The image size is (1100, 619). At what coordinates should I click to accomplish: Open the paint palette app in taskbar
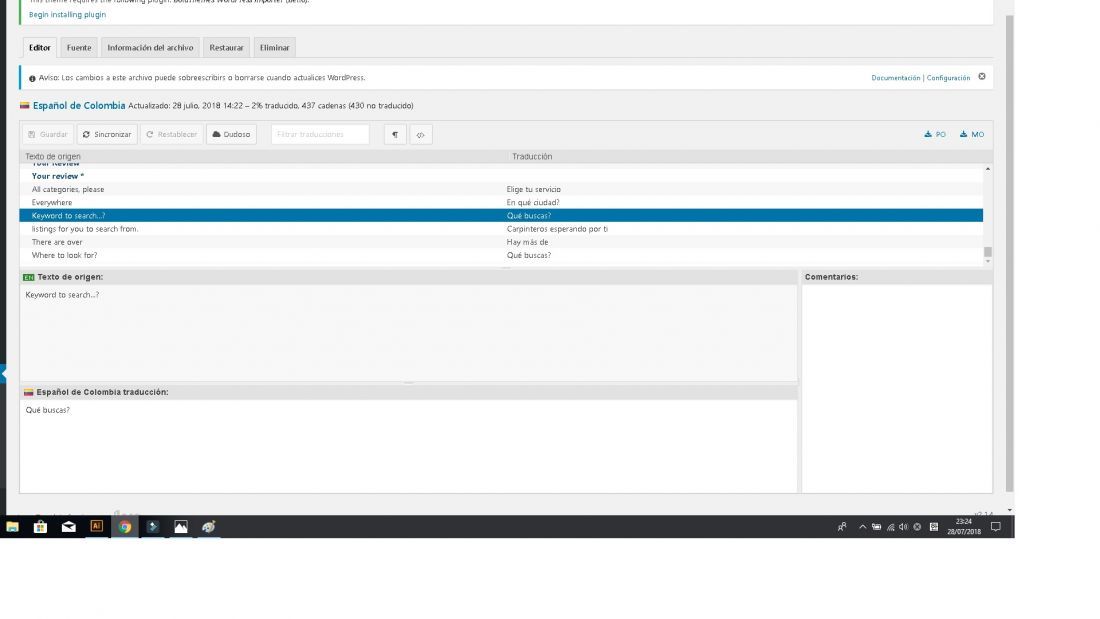pos(209,526)
